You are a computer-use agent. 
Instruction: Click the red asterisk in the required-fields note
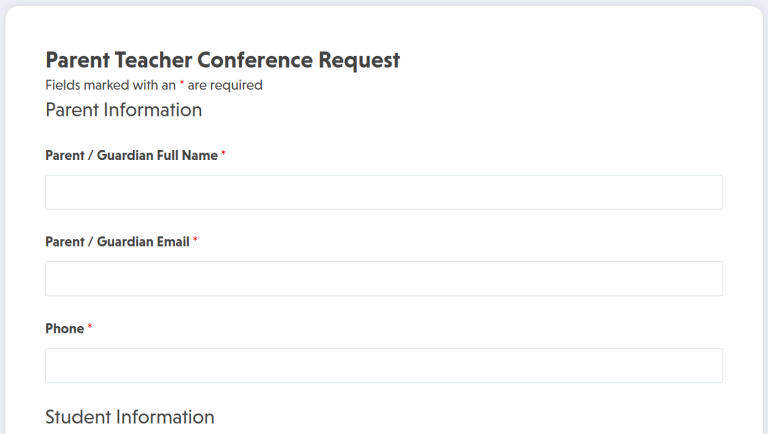click(181, 85)
